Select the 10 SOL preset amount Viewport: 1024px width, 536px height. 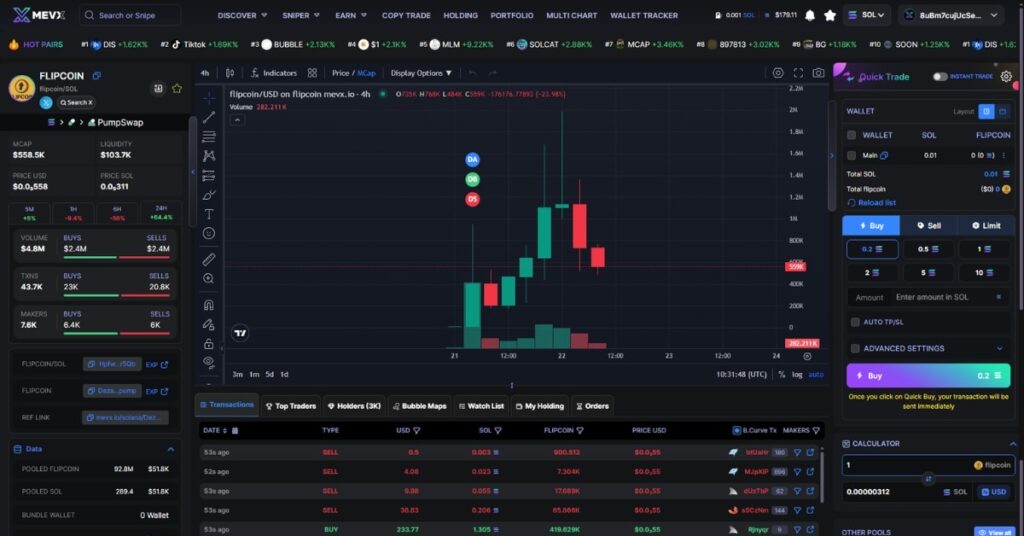(x=984, y=272)
